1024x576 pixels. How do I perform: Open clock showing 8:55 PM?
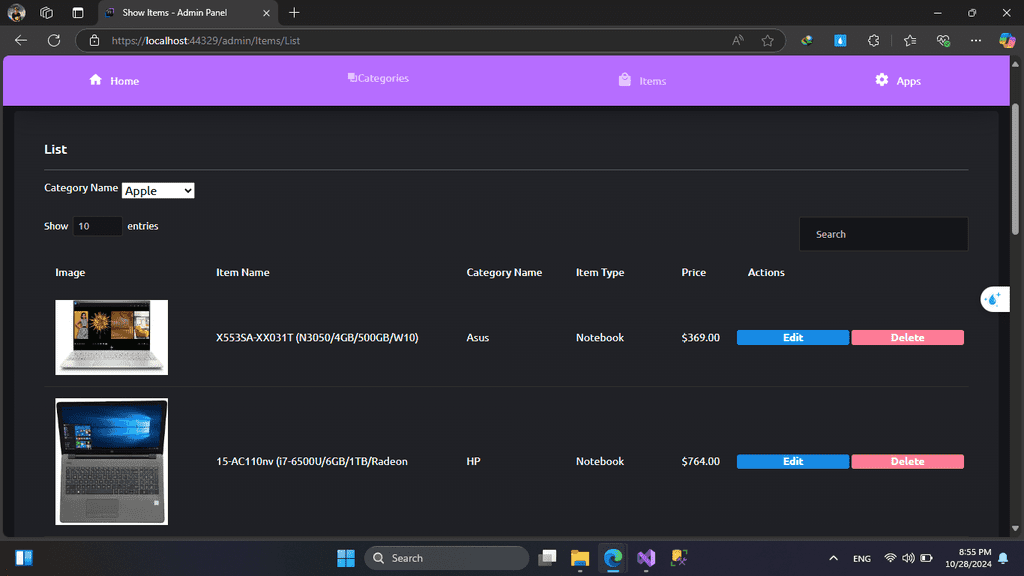[968, 558]
